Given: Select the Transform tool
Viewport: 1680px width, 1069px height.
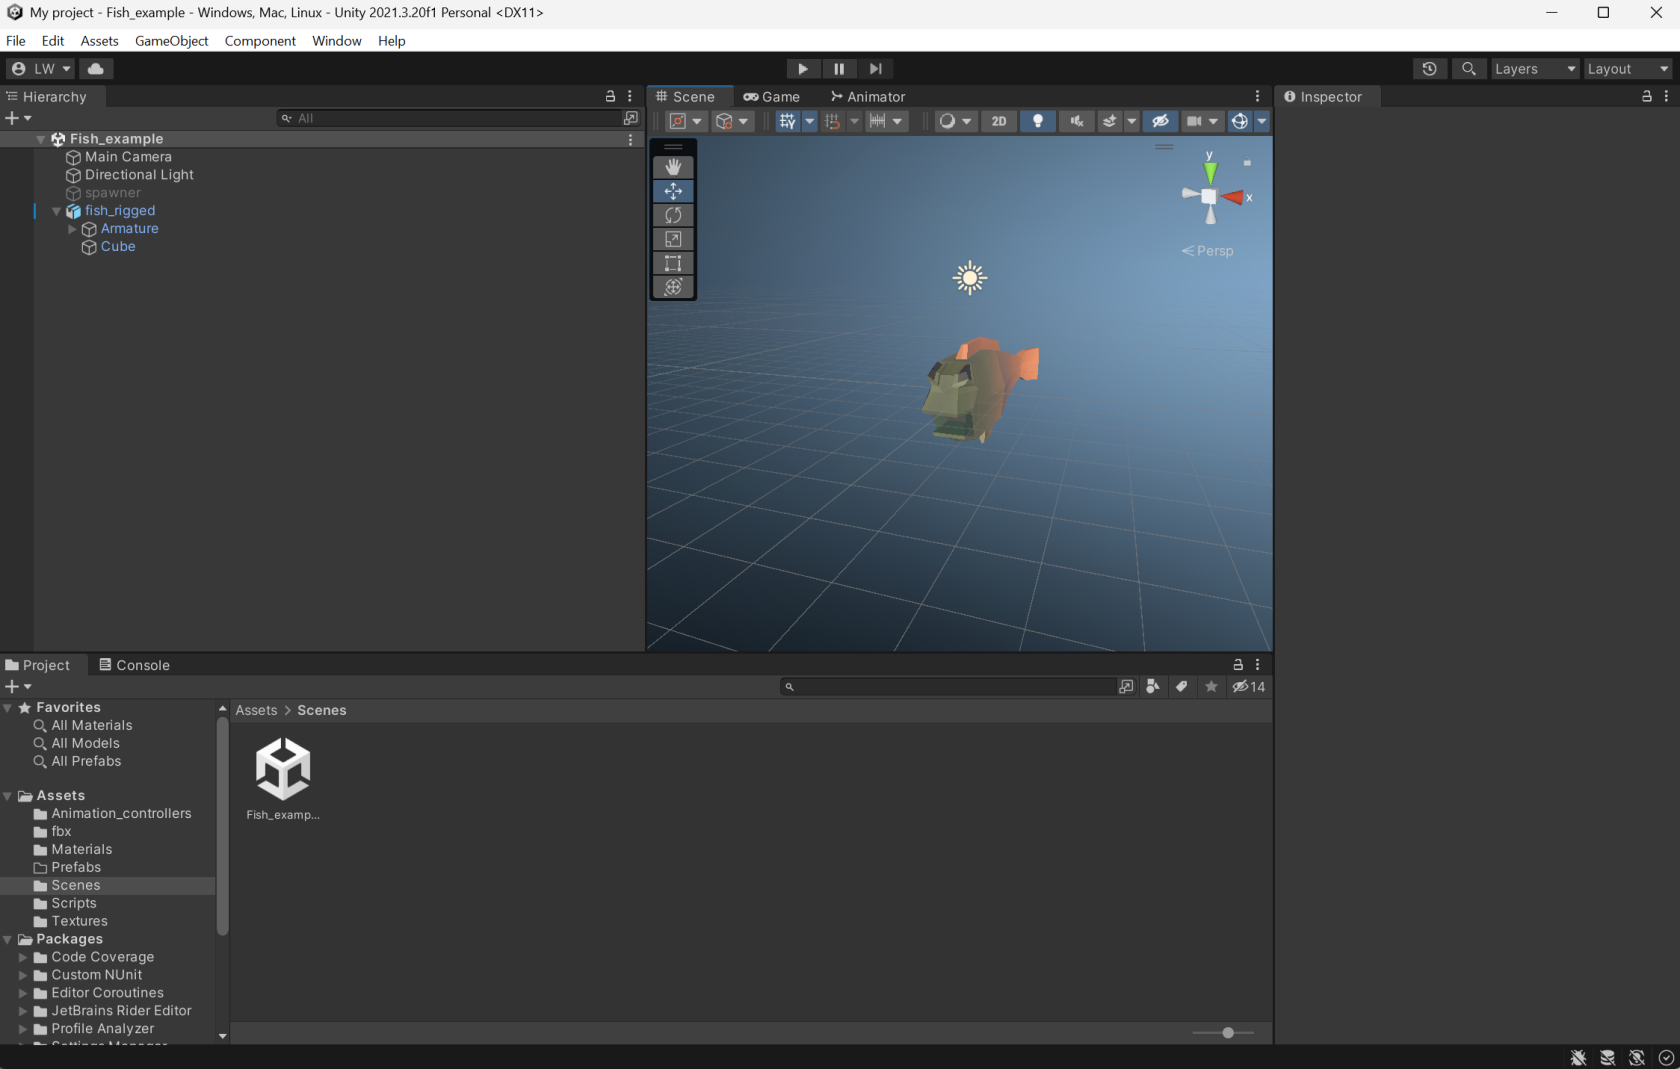Looking at the screenshot, I should click(x=673, y=287).
